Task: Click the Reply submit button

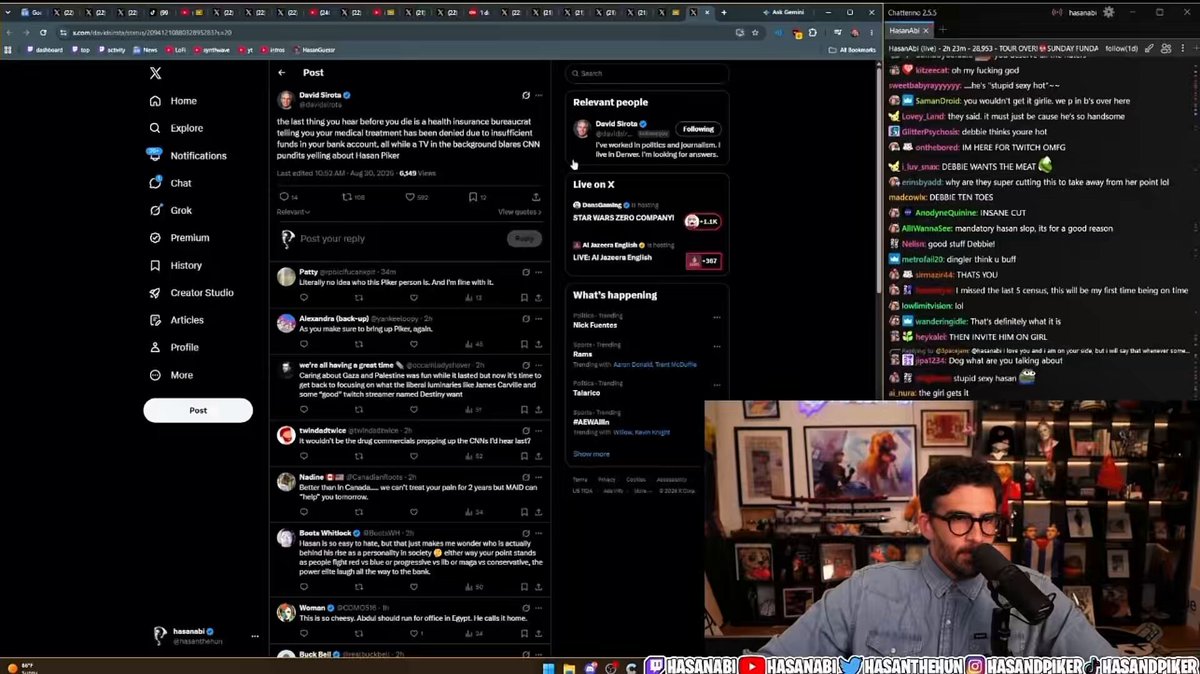Action: coord(525,238)
